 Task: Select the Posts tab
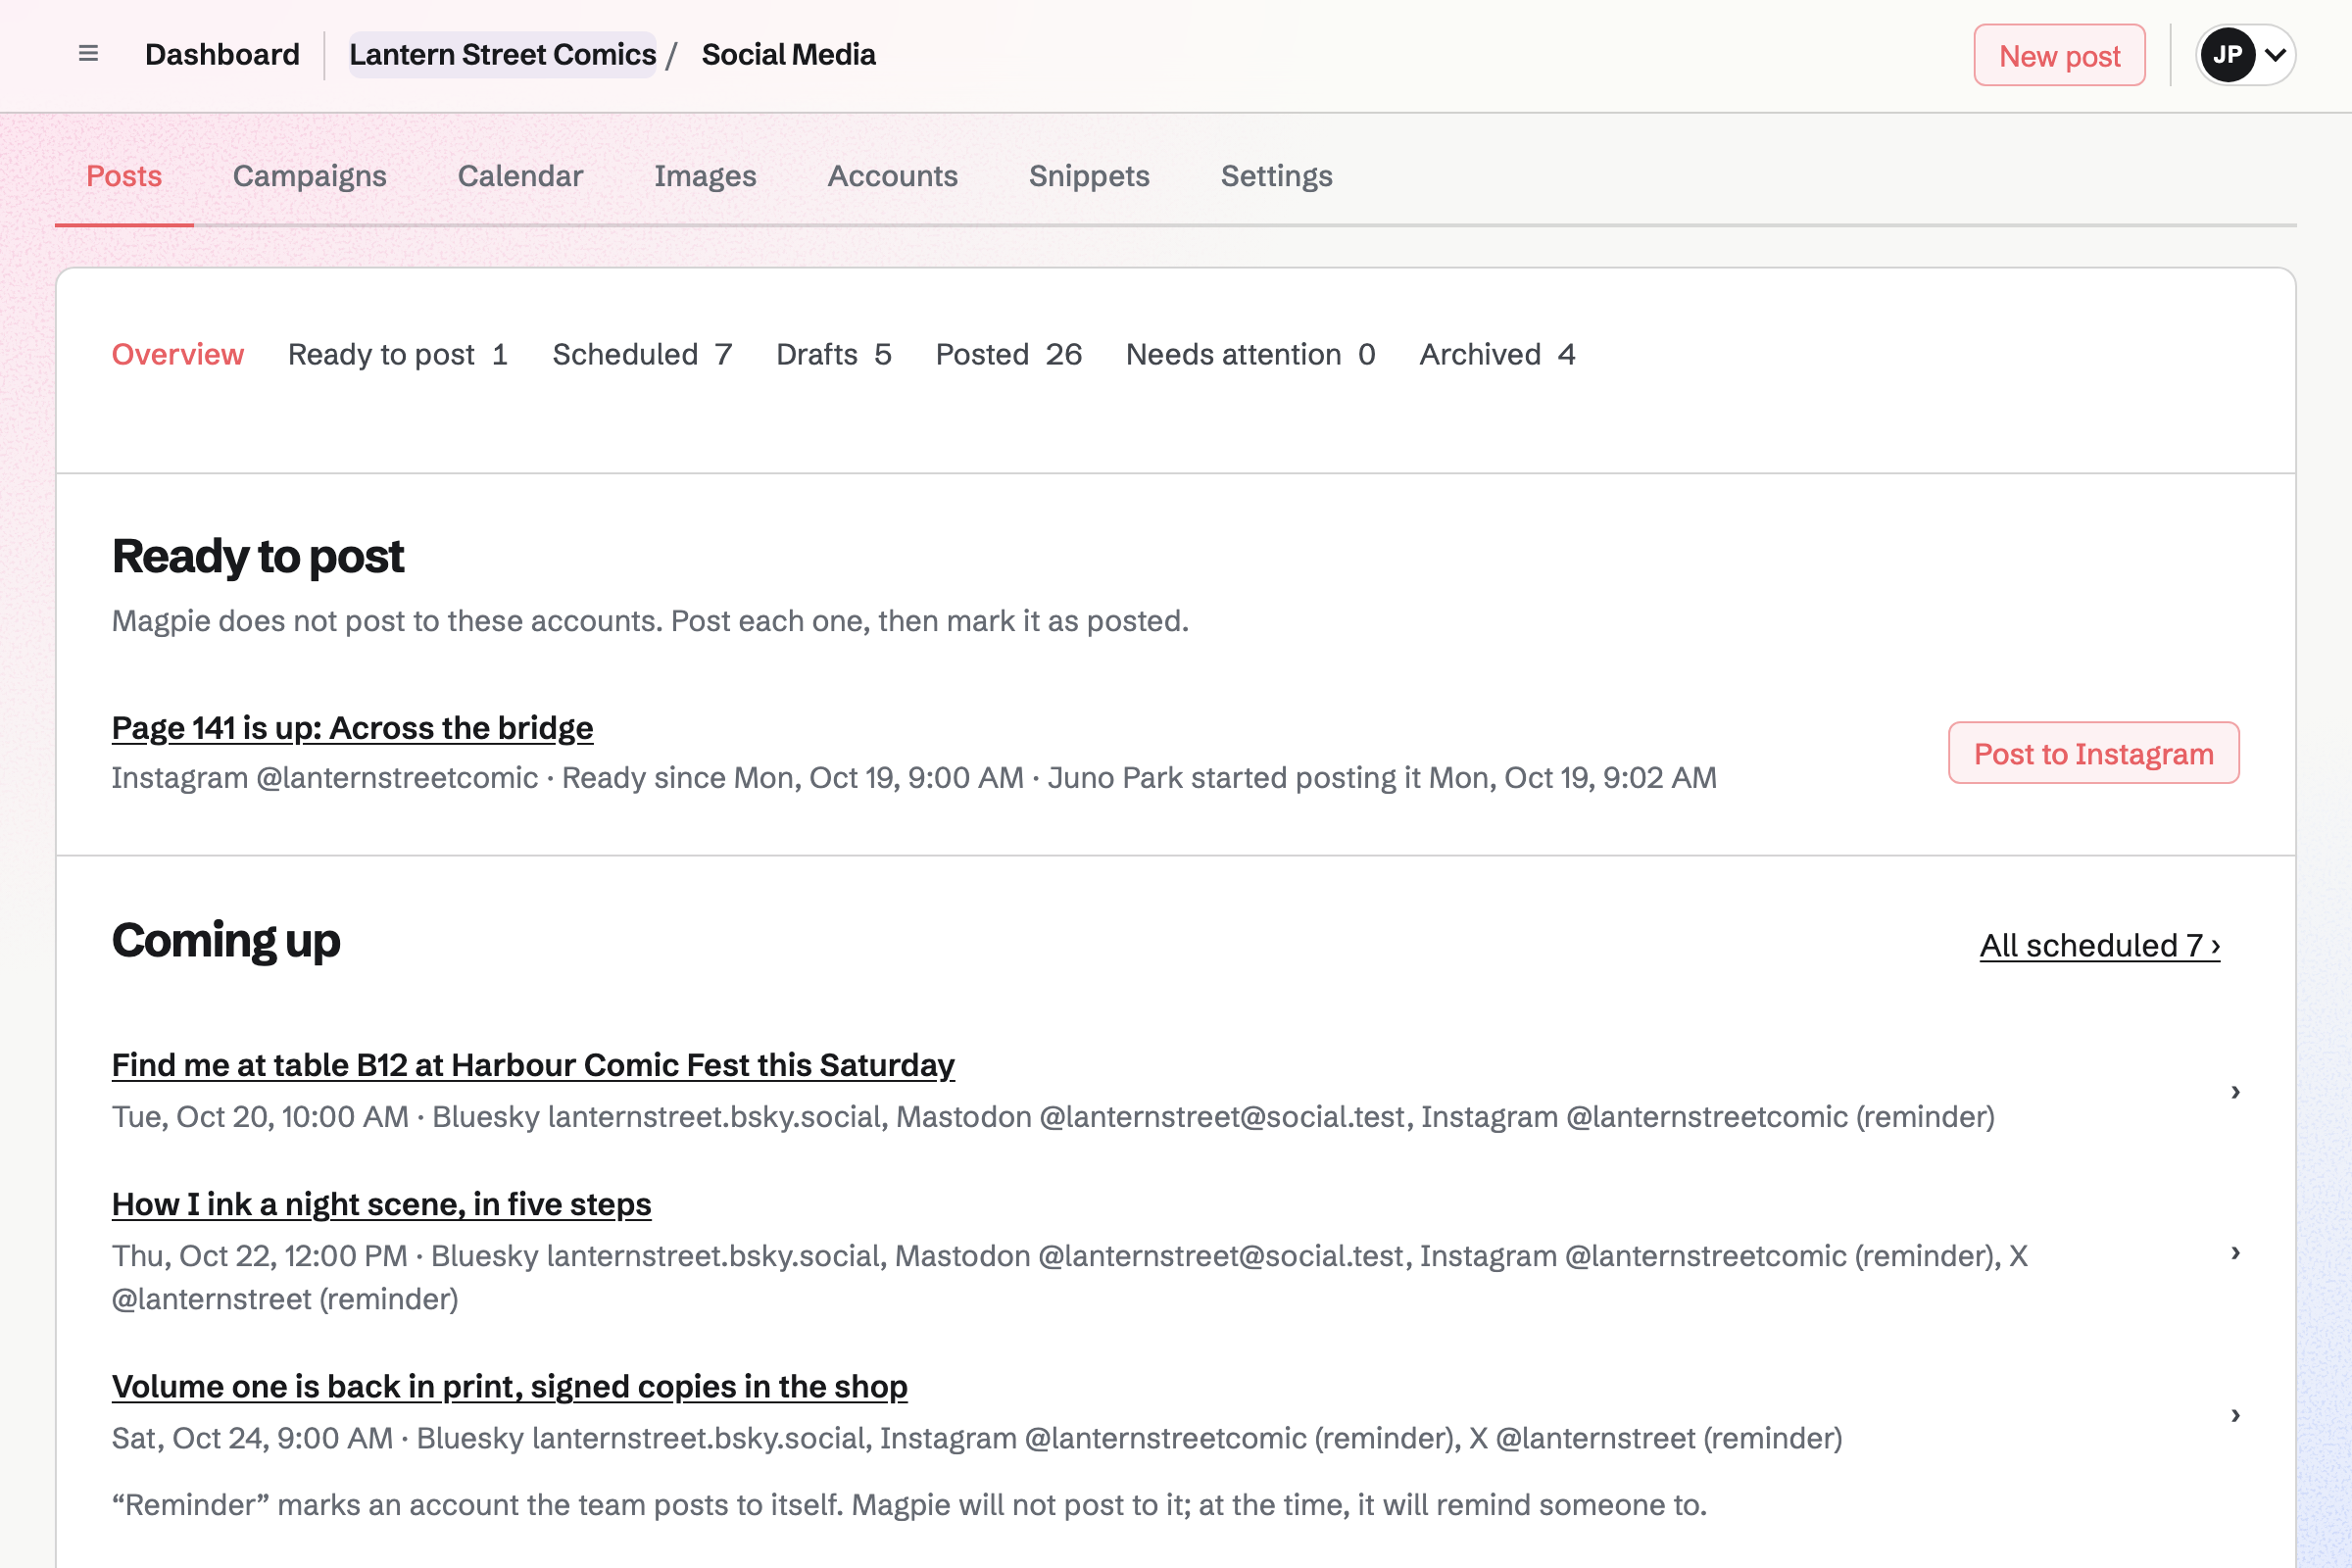124,176
